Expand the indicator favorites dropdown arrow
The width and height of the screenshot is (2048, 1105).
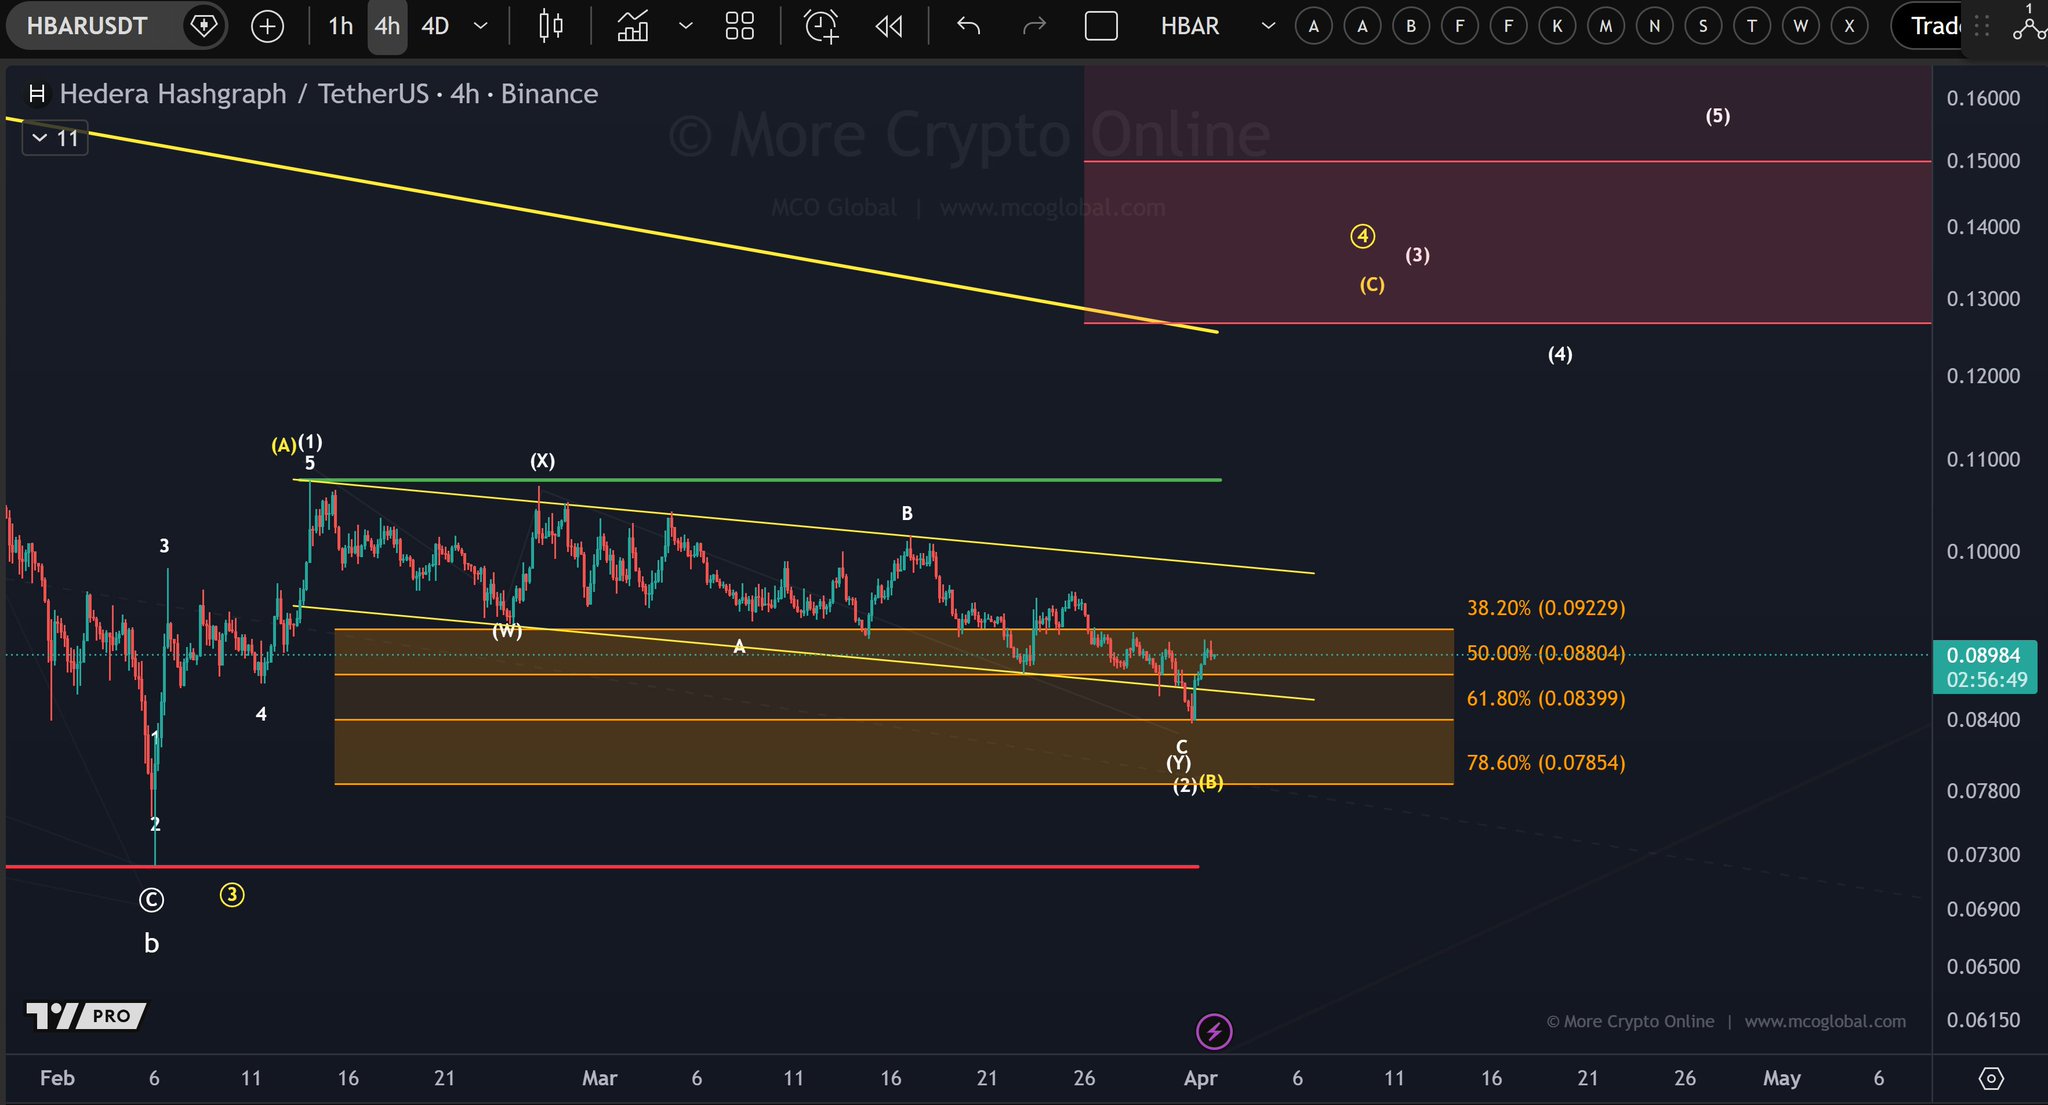point(686,26)
